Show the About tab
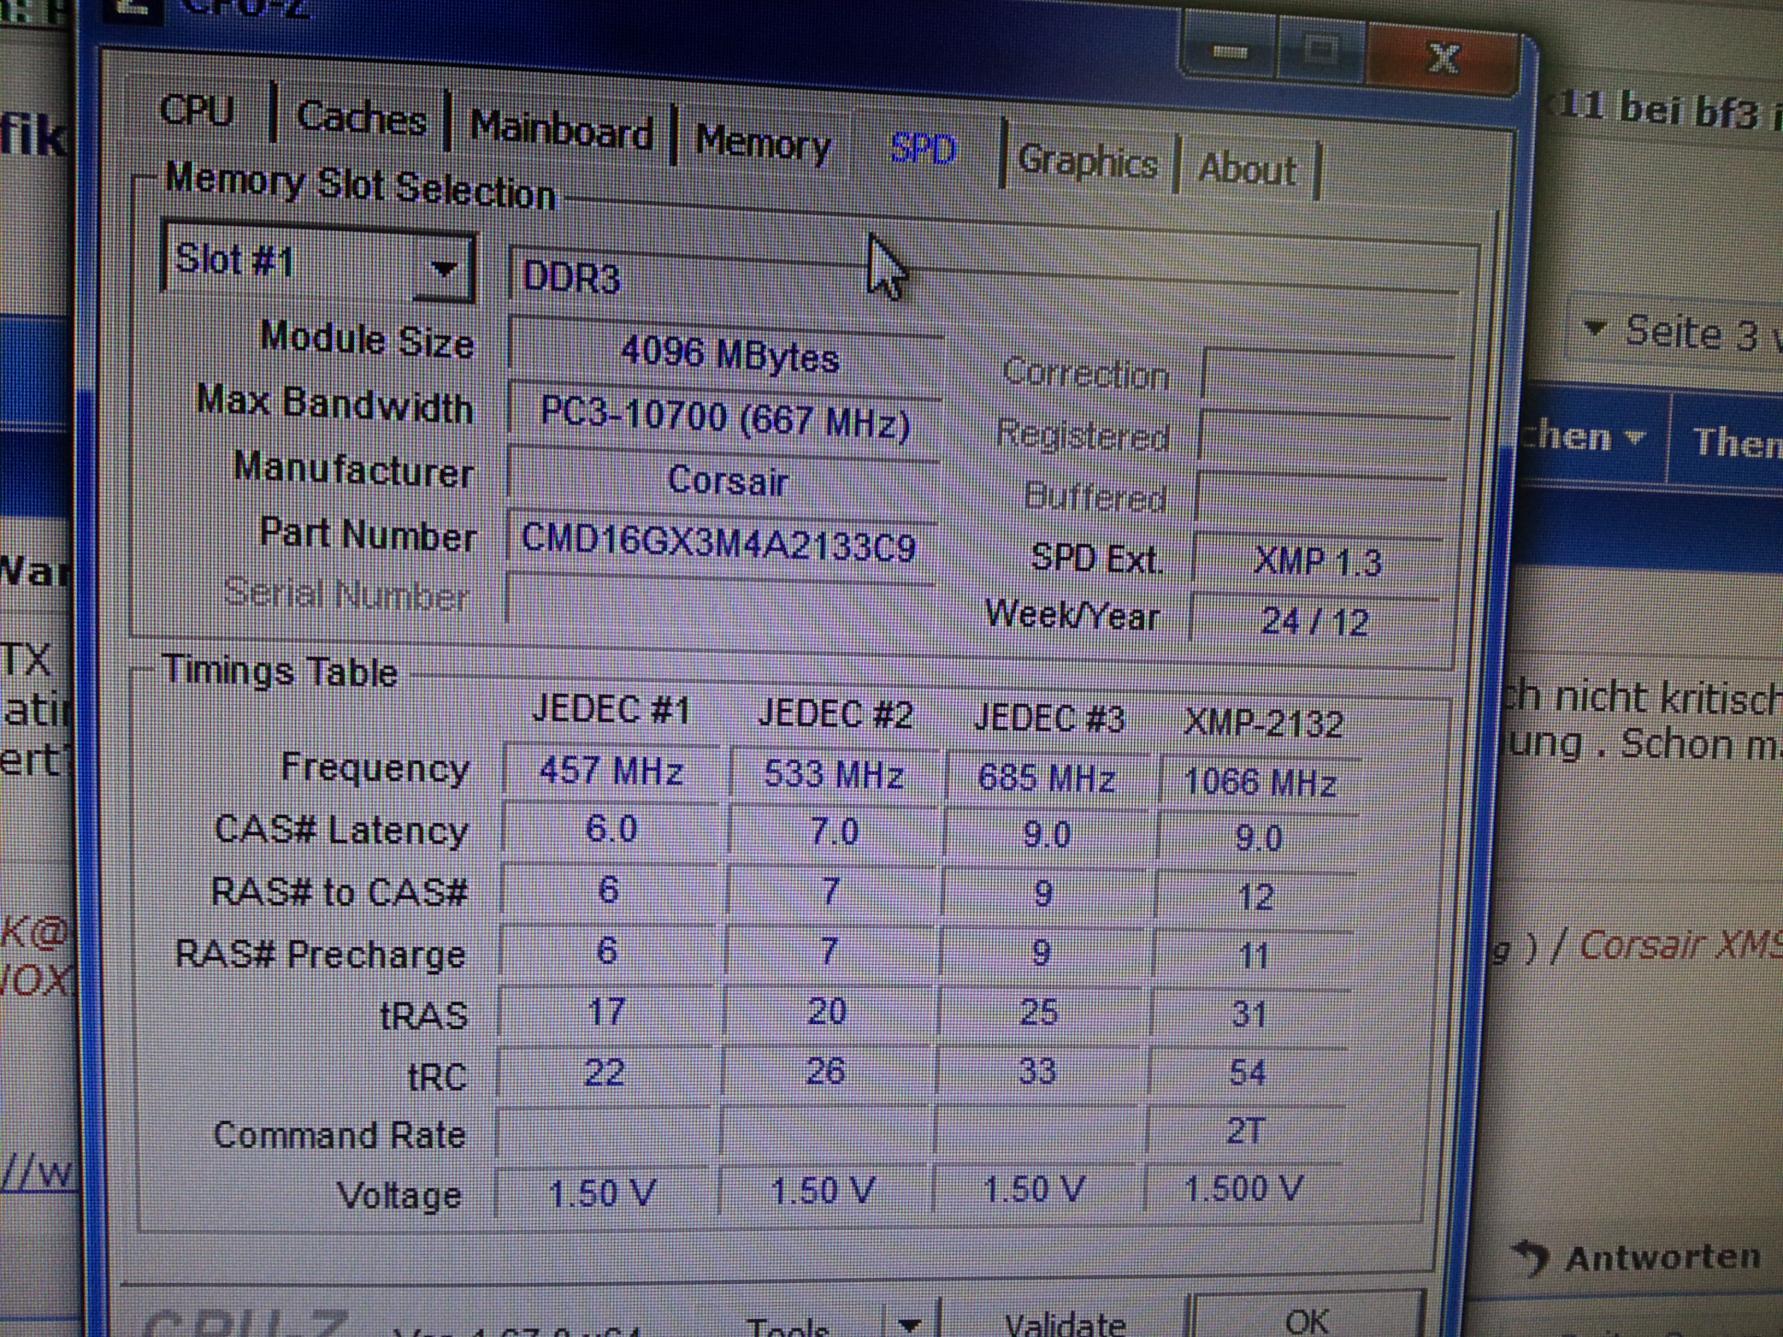This screenshot has height=1337, width=1783. [1248, 169]
